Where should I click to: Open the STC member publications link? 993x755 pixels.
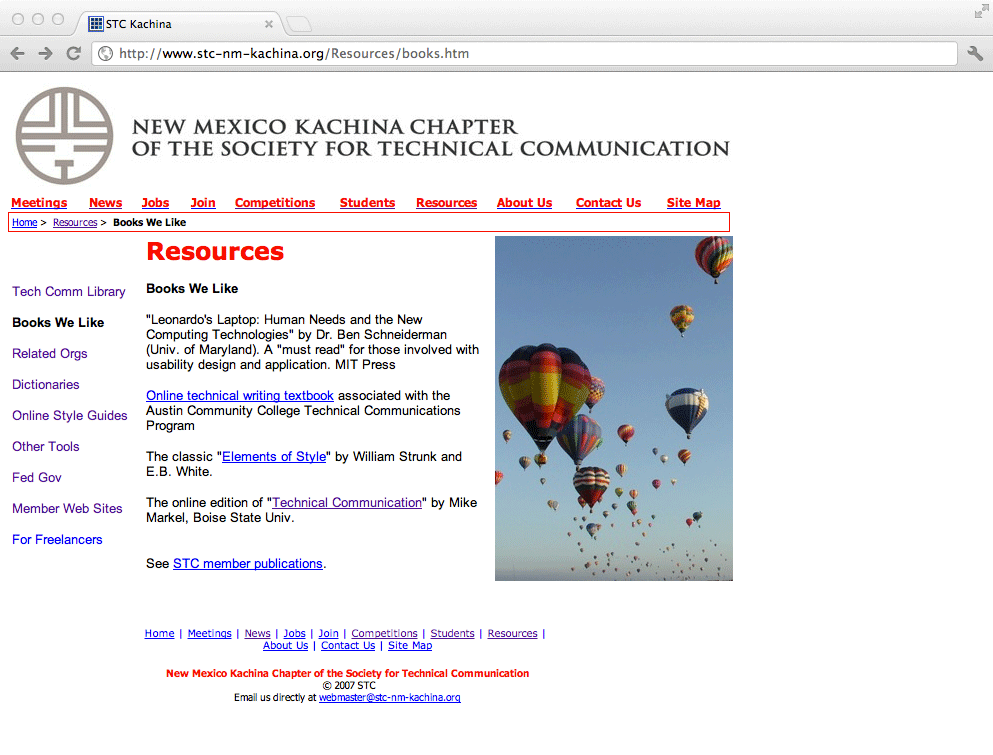(x=248, y=564)
